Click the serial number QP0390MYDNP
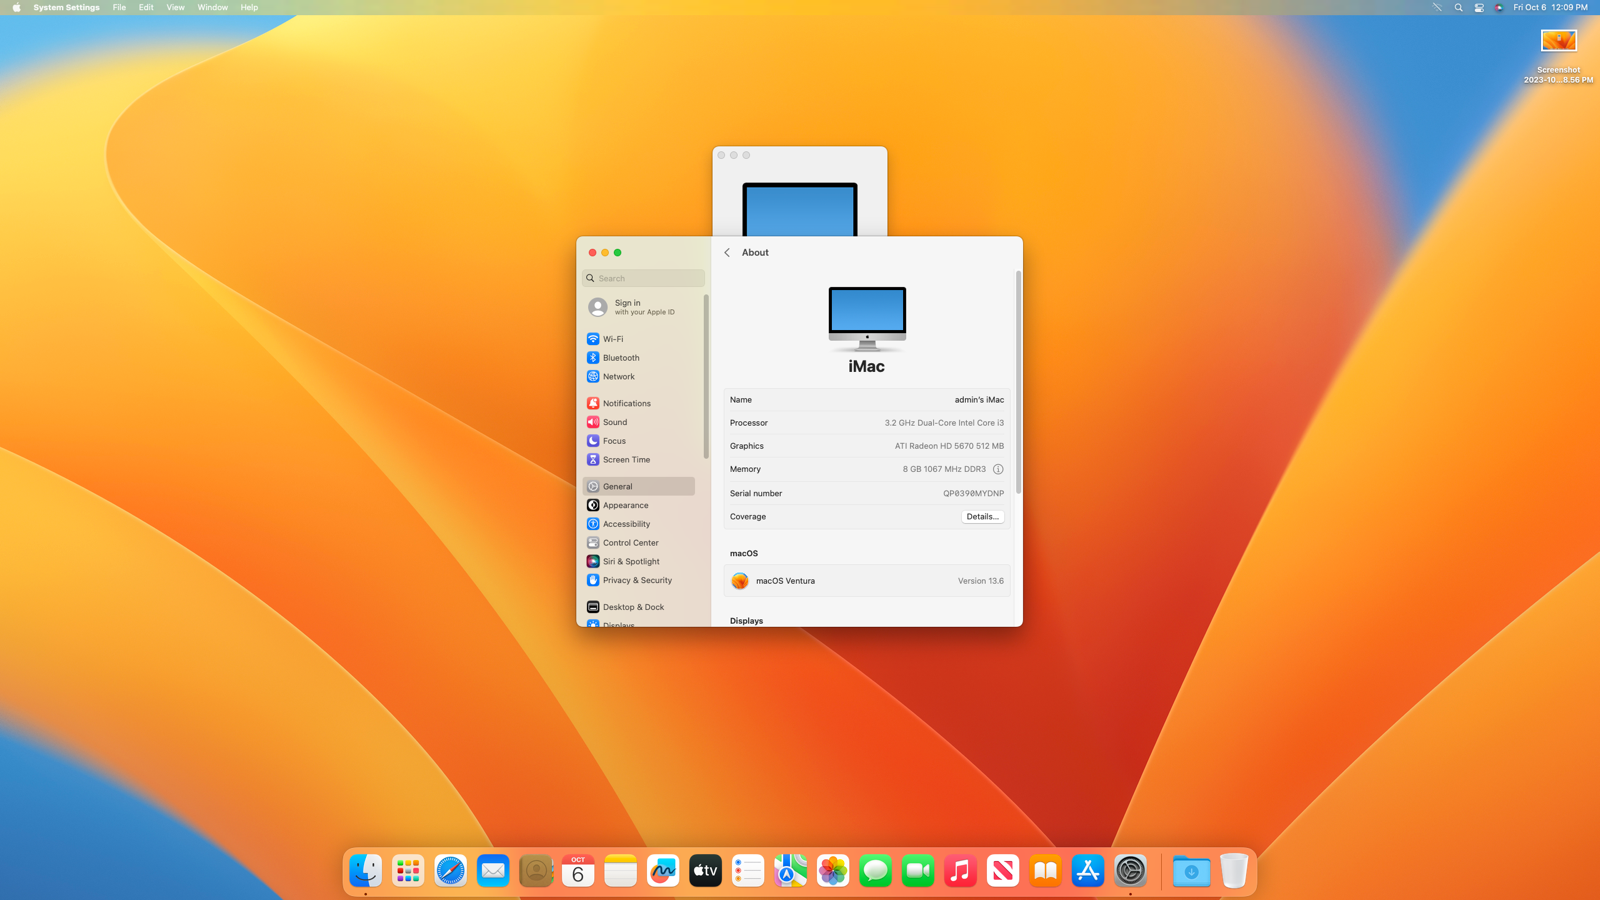The width and height of the screenshot is (1600, 900). click(x=973, y=493)
